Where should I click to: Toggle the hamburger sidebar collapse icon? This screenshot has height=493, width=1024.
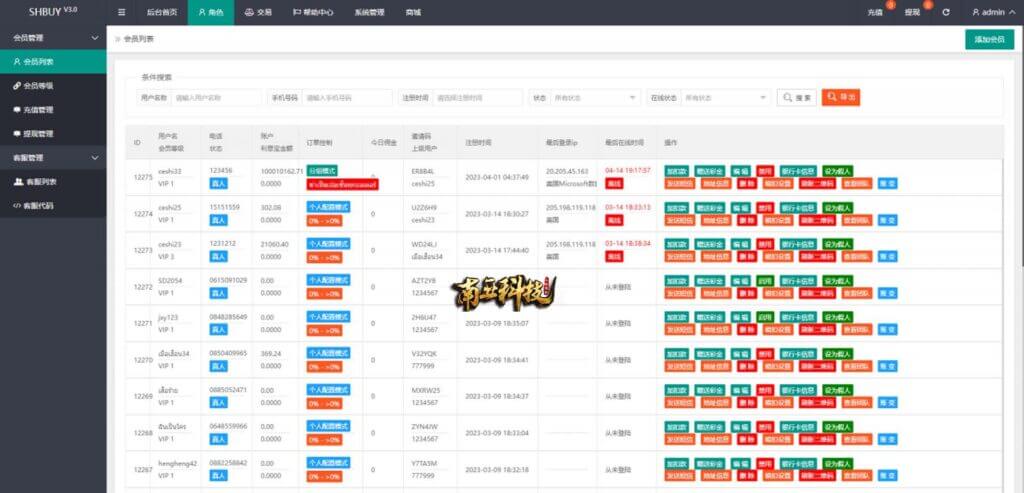click(121, 12)
